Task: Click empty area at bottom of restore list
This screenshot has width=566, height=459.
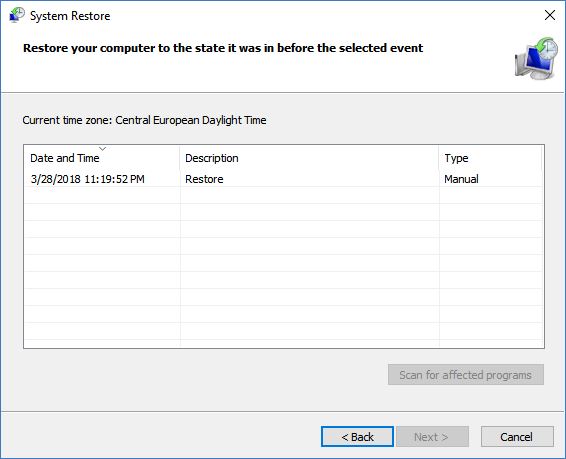Action: pos(283,331)
